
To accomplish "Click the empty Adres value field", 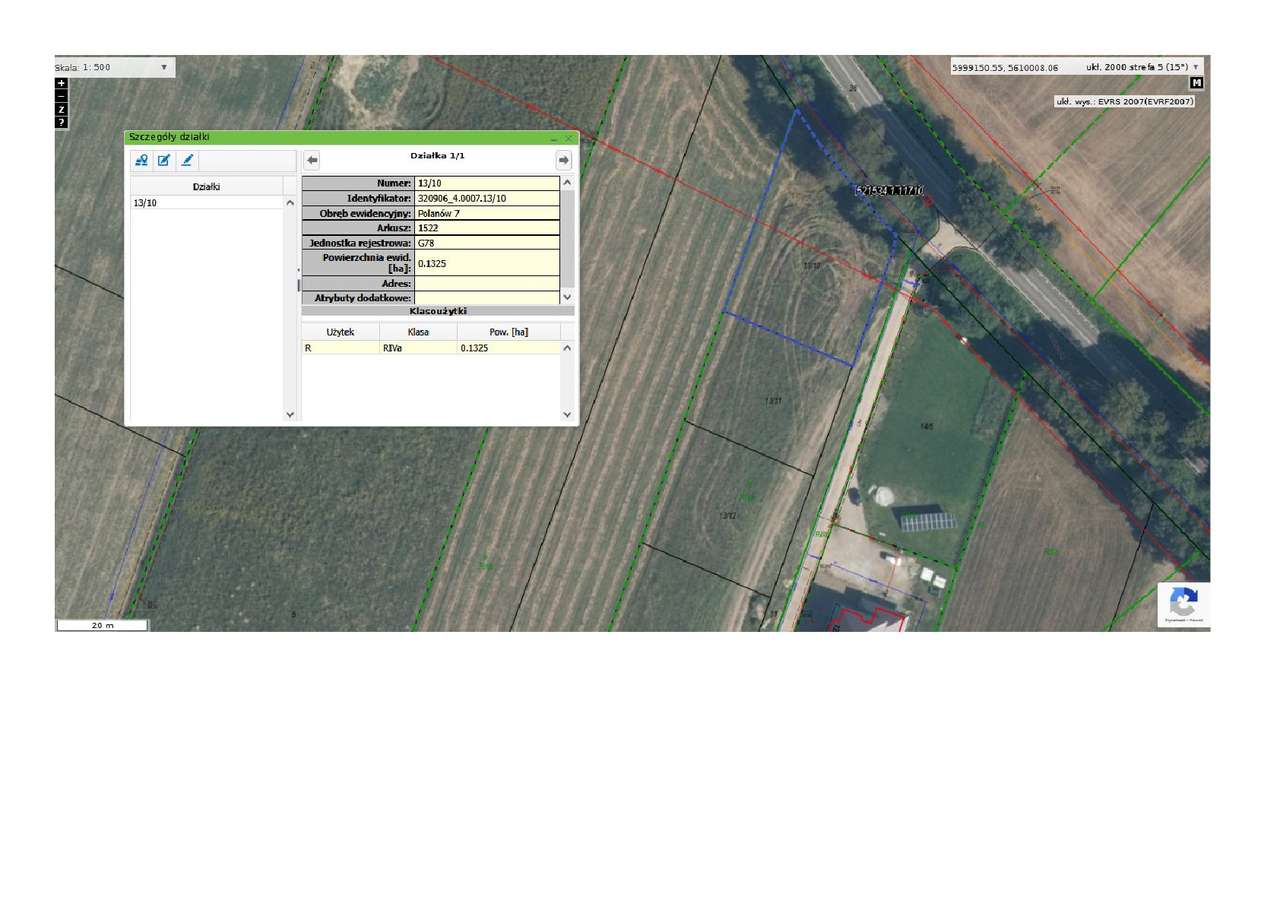I will click(487, 284).
